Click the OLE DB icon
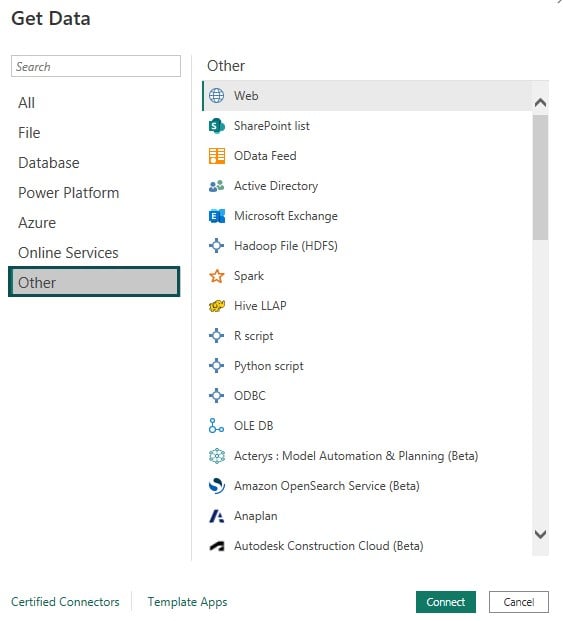This screenshot has width=563, height=621. [216, 426]
